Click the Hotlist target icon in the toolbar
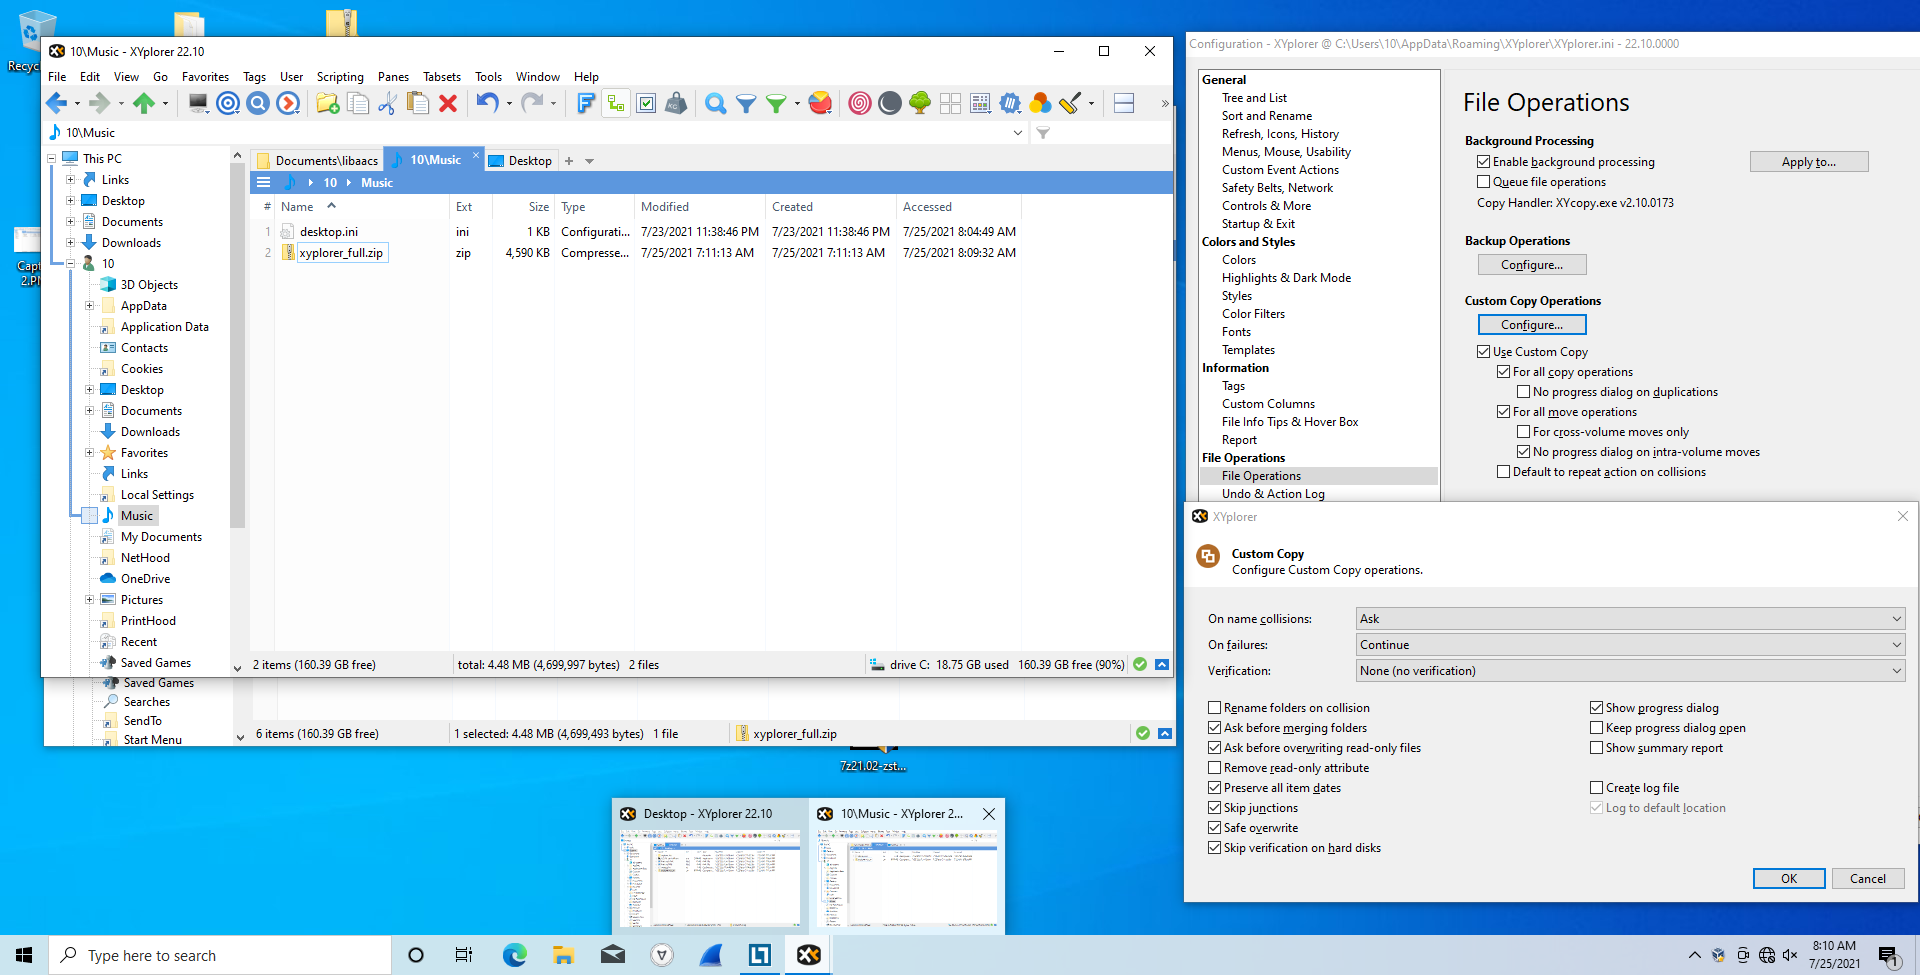This screenshot has width=1920, height=975. click(228, 103)
